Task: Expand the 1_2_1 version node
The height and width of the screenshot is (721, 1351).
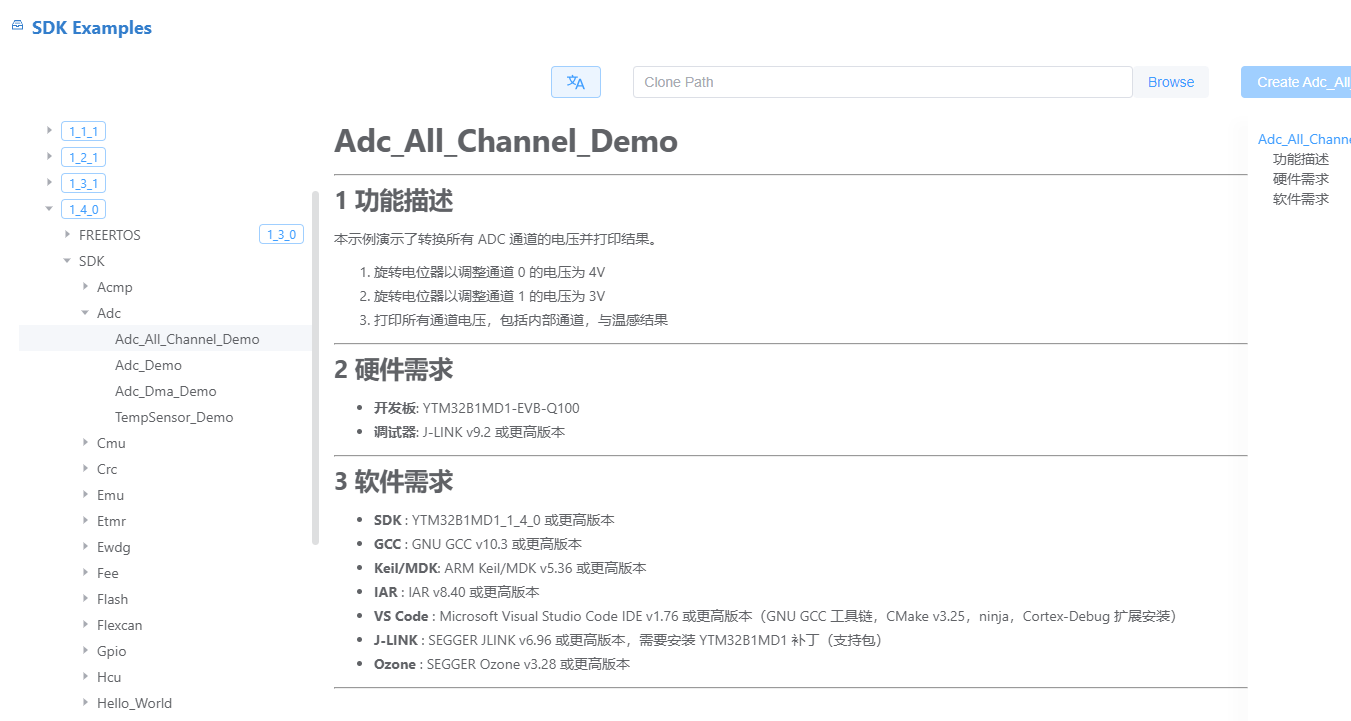Action: point(49,157)
